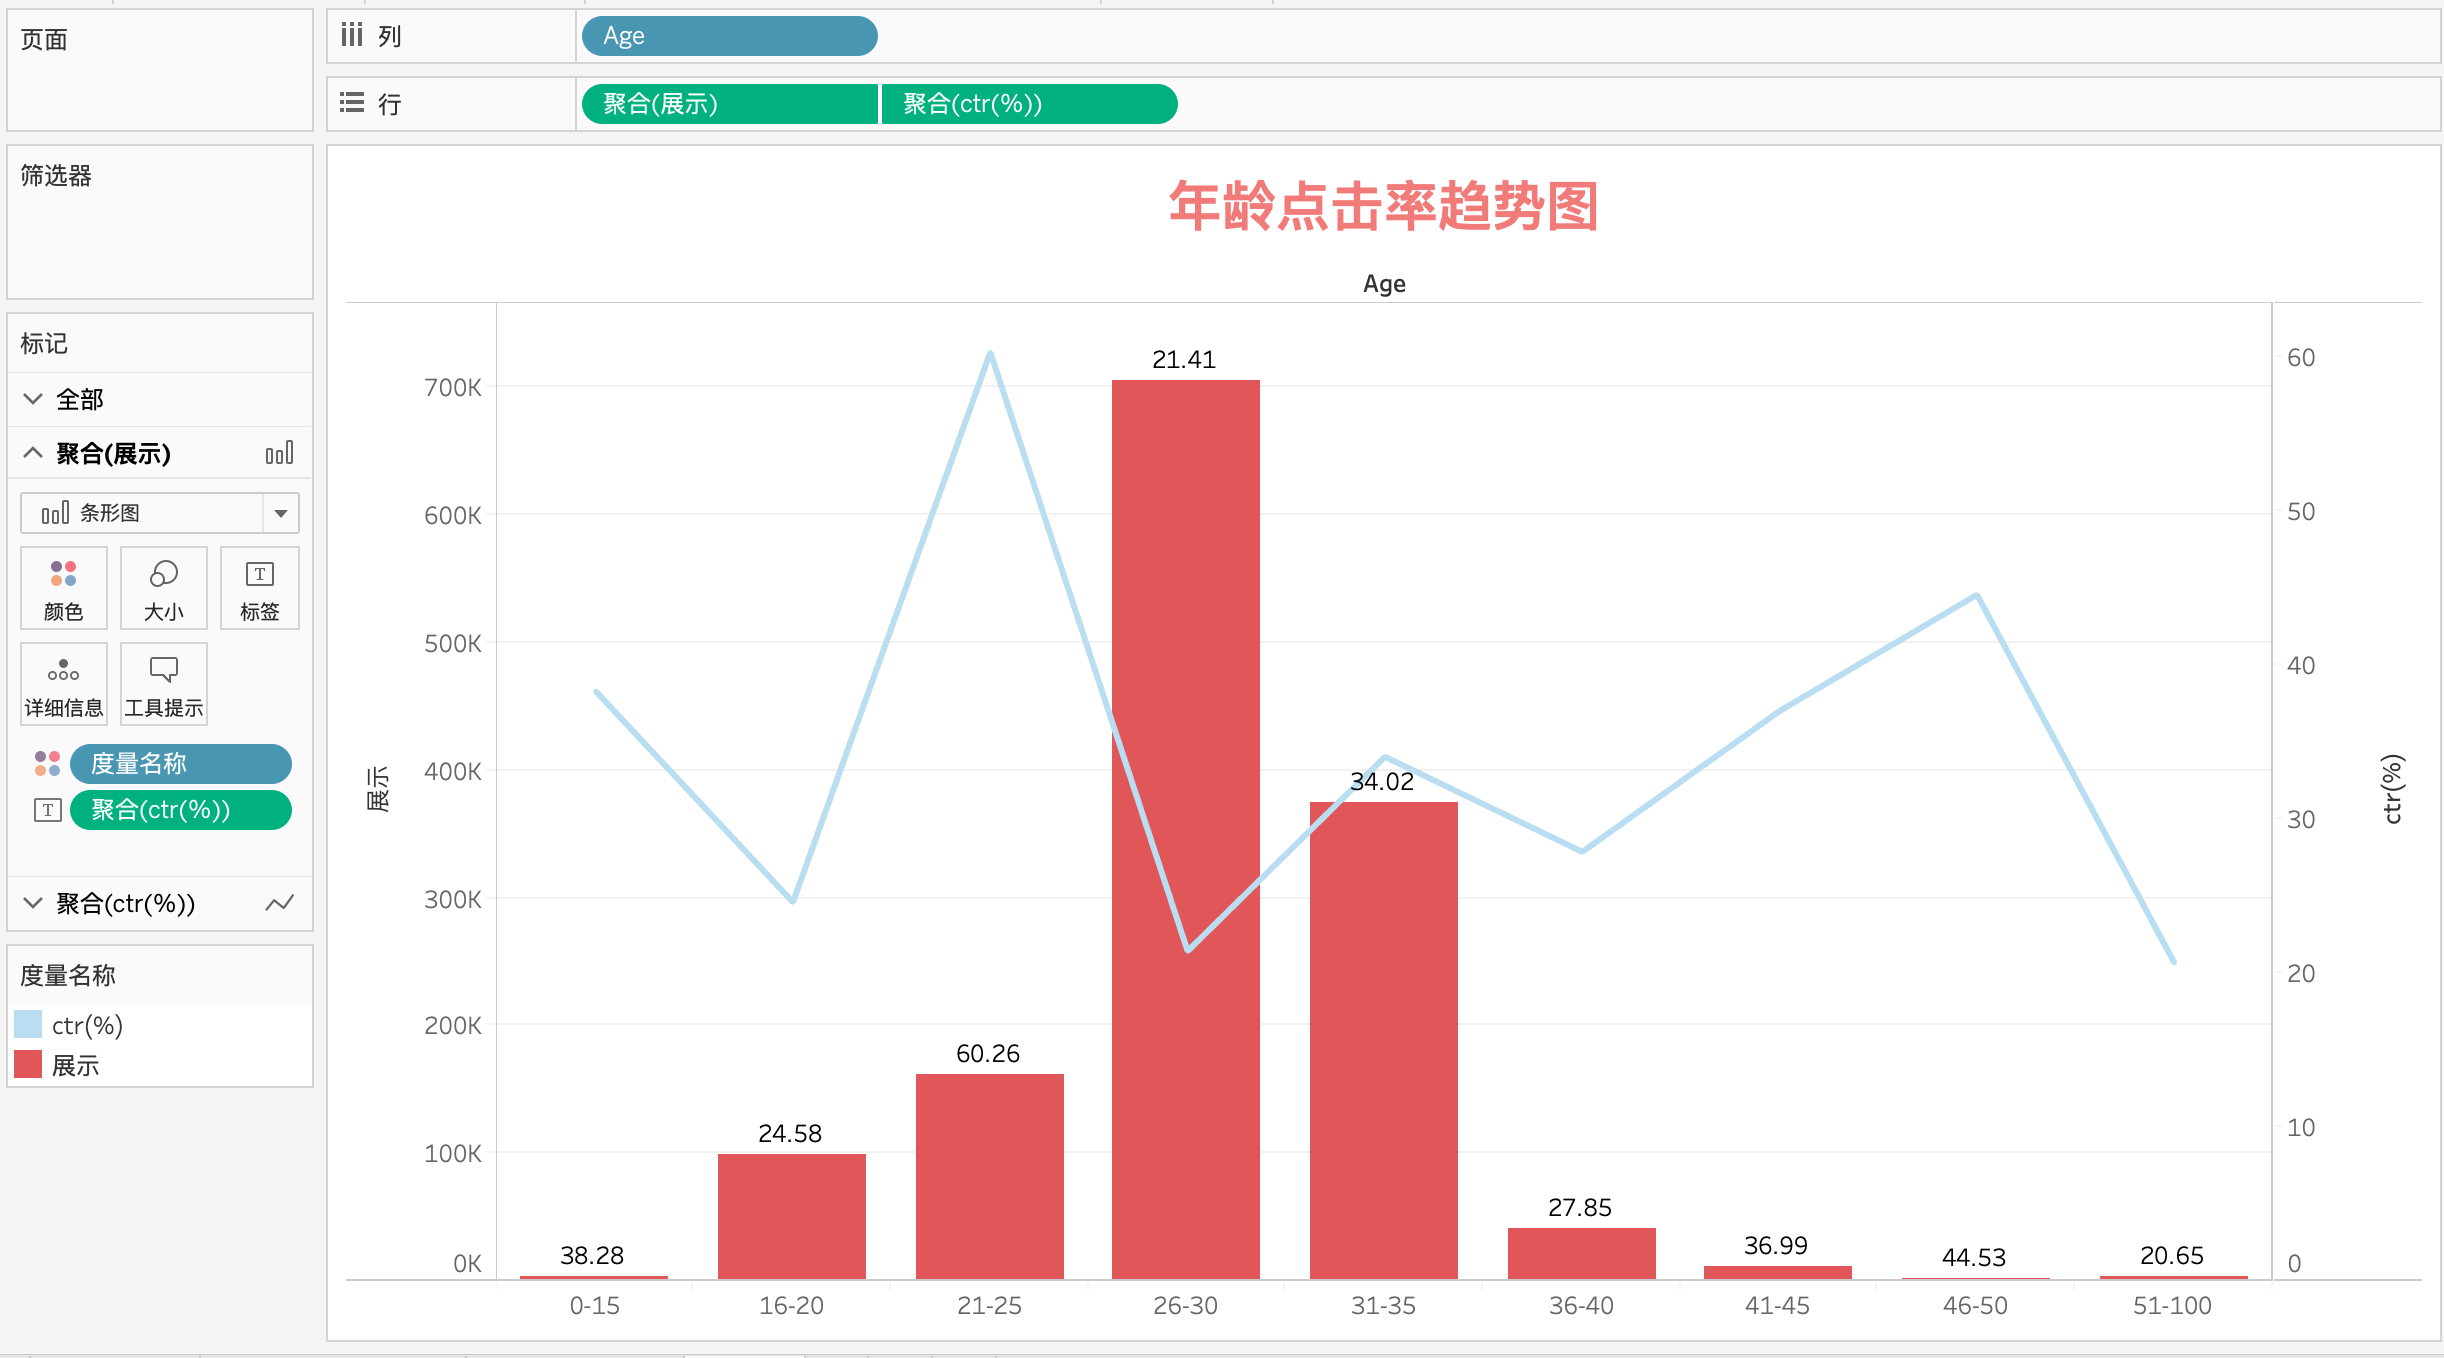Expand the 全部 marks section

click(x=33, y=399)
